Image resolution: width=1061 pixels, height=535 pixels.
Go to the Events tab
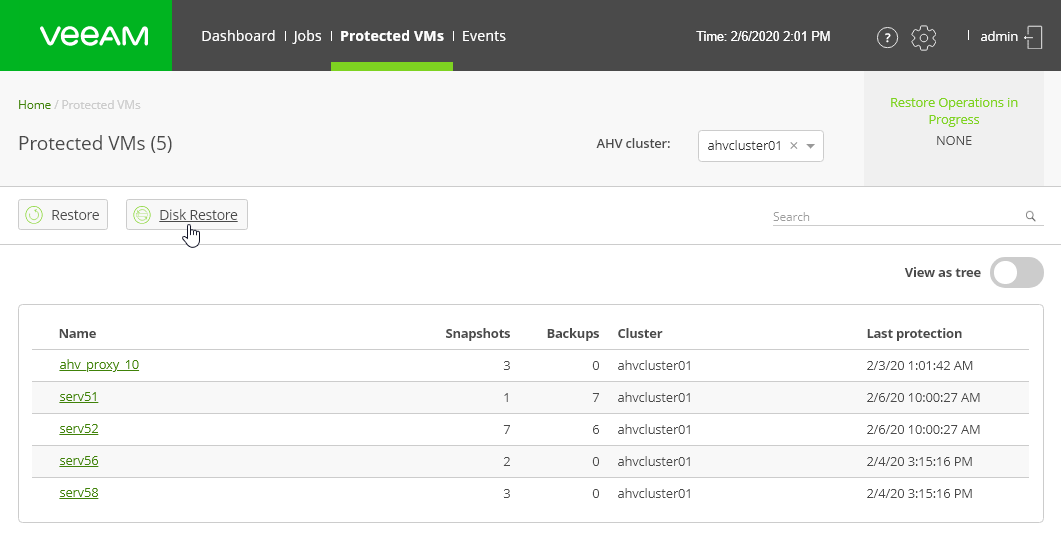(484, 36)
